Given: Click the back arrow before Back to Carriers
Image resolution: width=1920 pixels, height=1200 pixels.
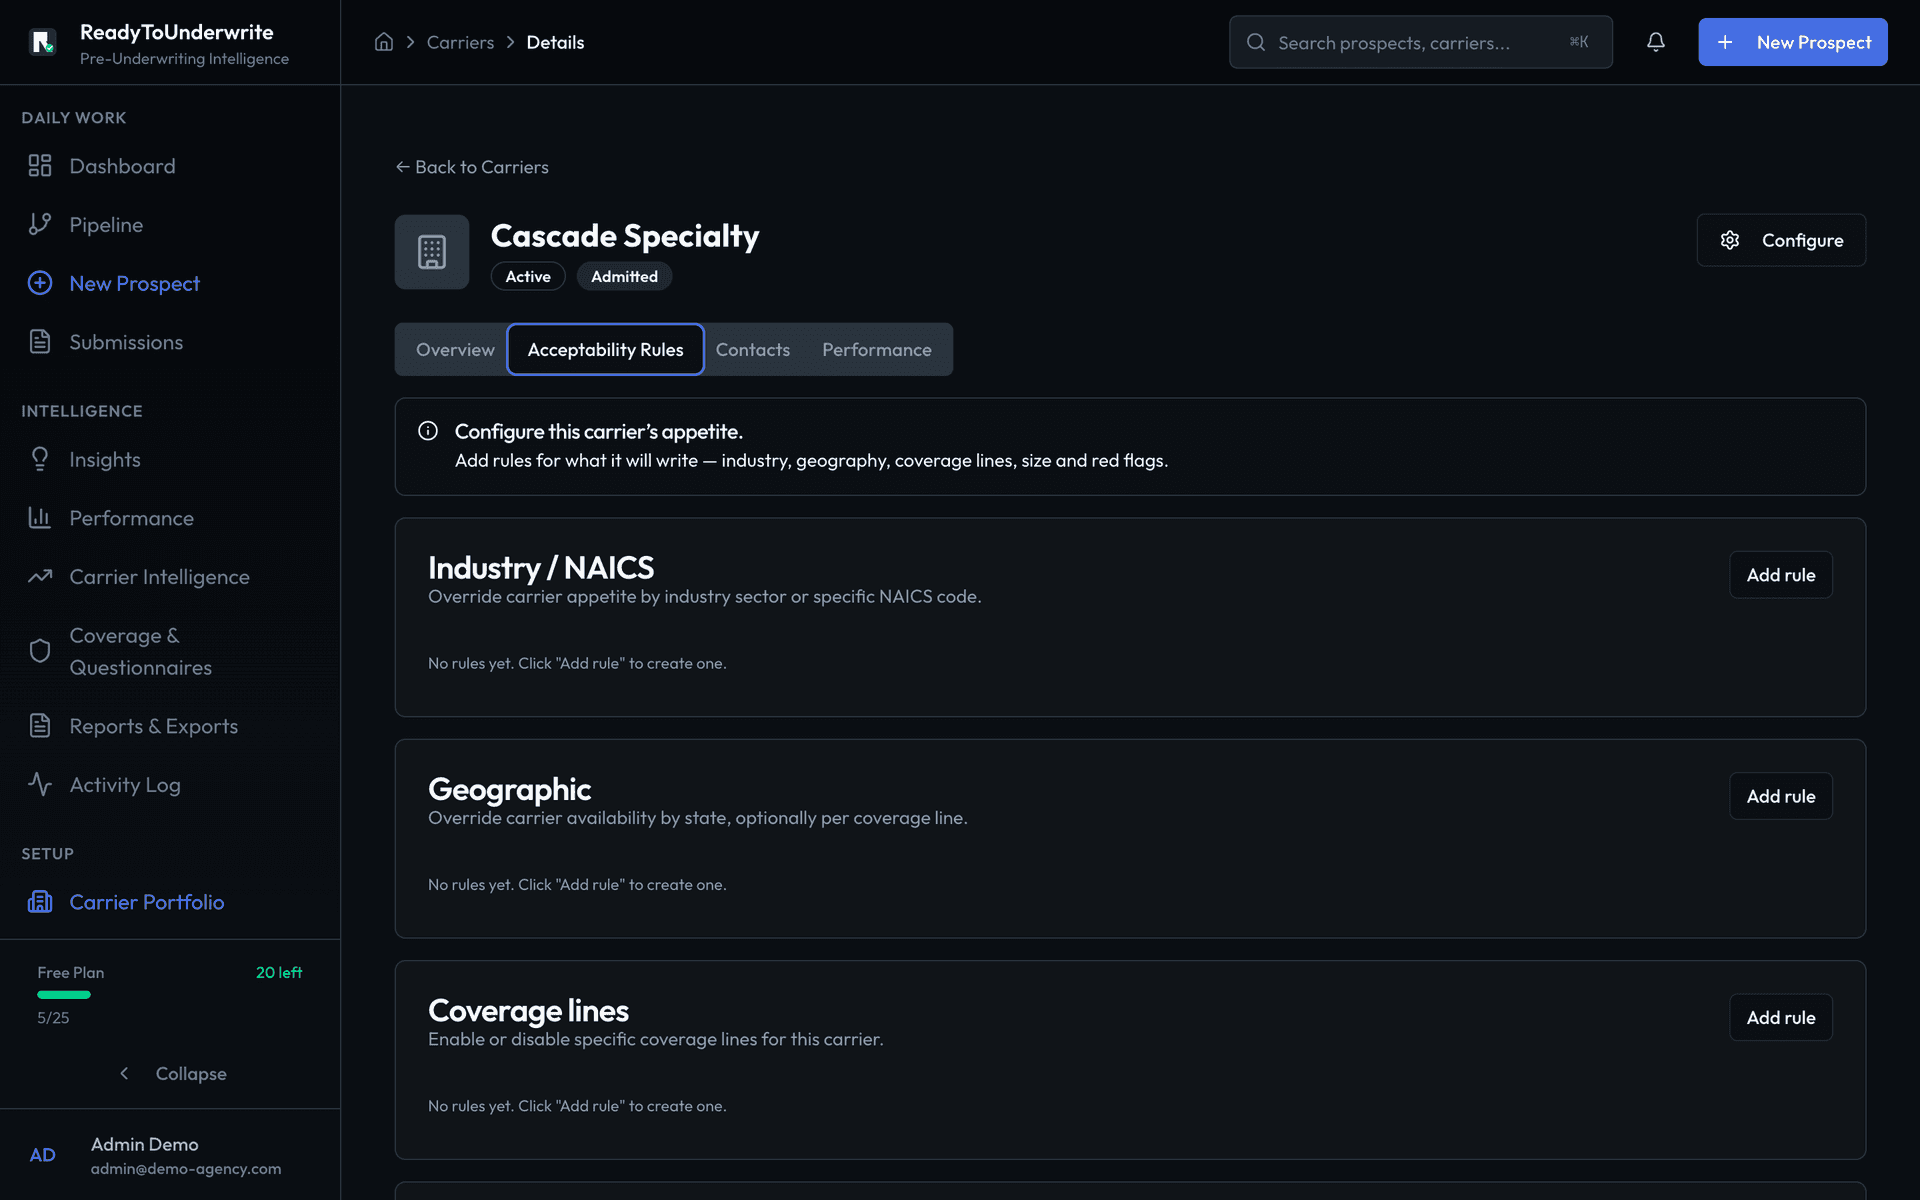Looking at the screenshot, I should (x=402, y=167).
